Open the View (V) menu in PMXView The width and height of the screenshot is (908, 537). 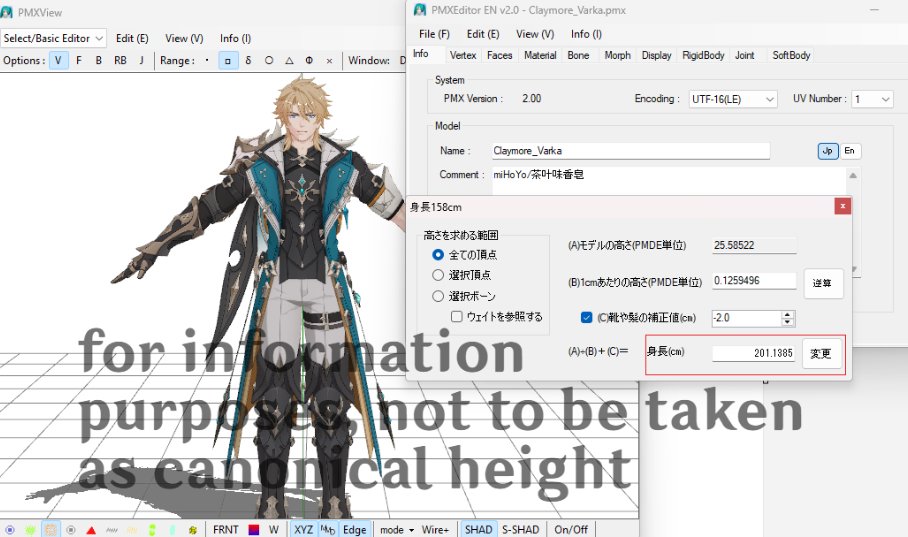click(184, 38)
